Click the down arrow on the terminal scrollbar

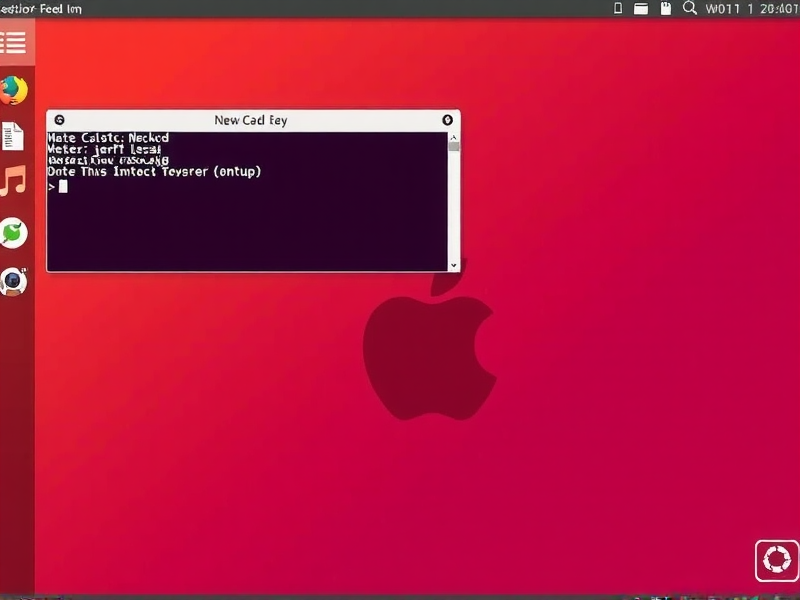[452, 264]
